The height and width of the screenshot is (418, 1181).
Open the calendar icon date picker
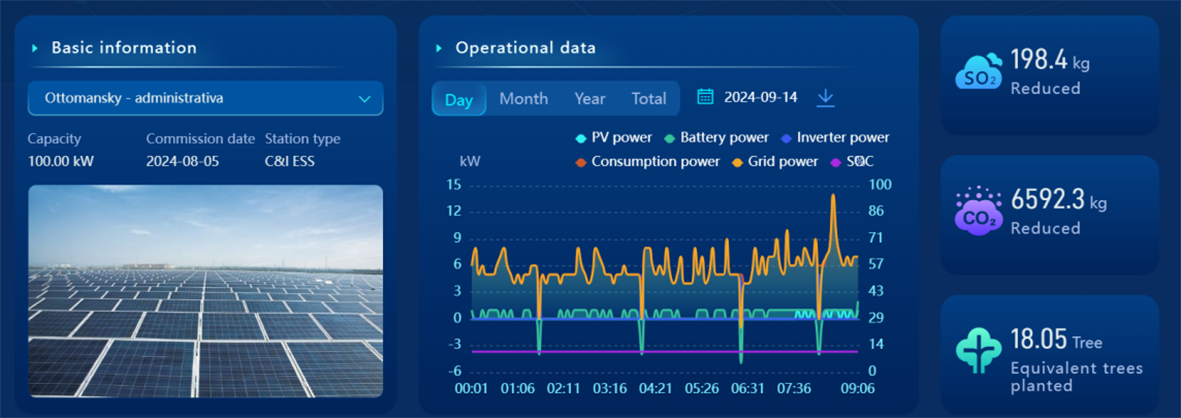coord(705,97)
